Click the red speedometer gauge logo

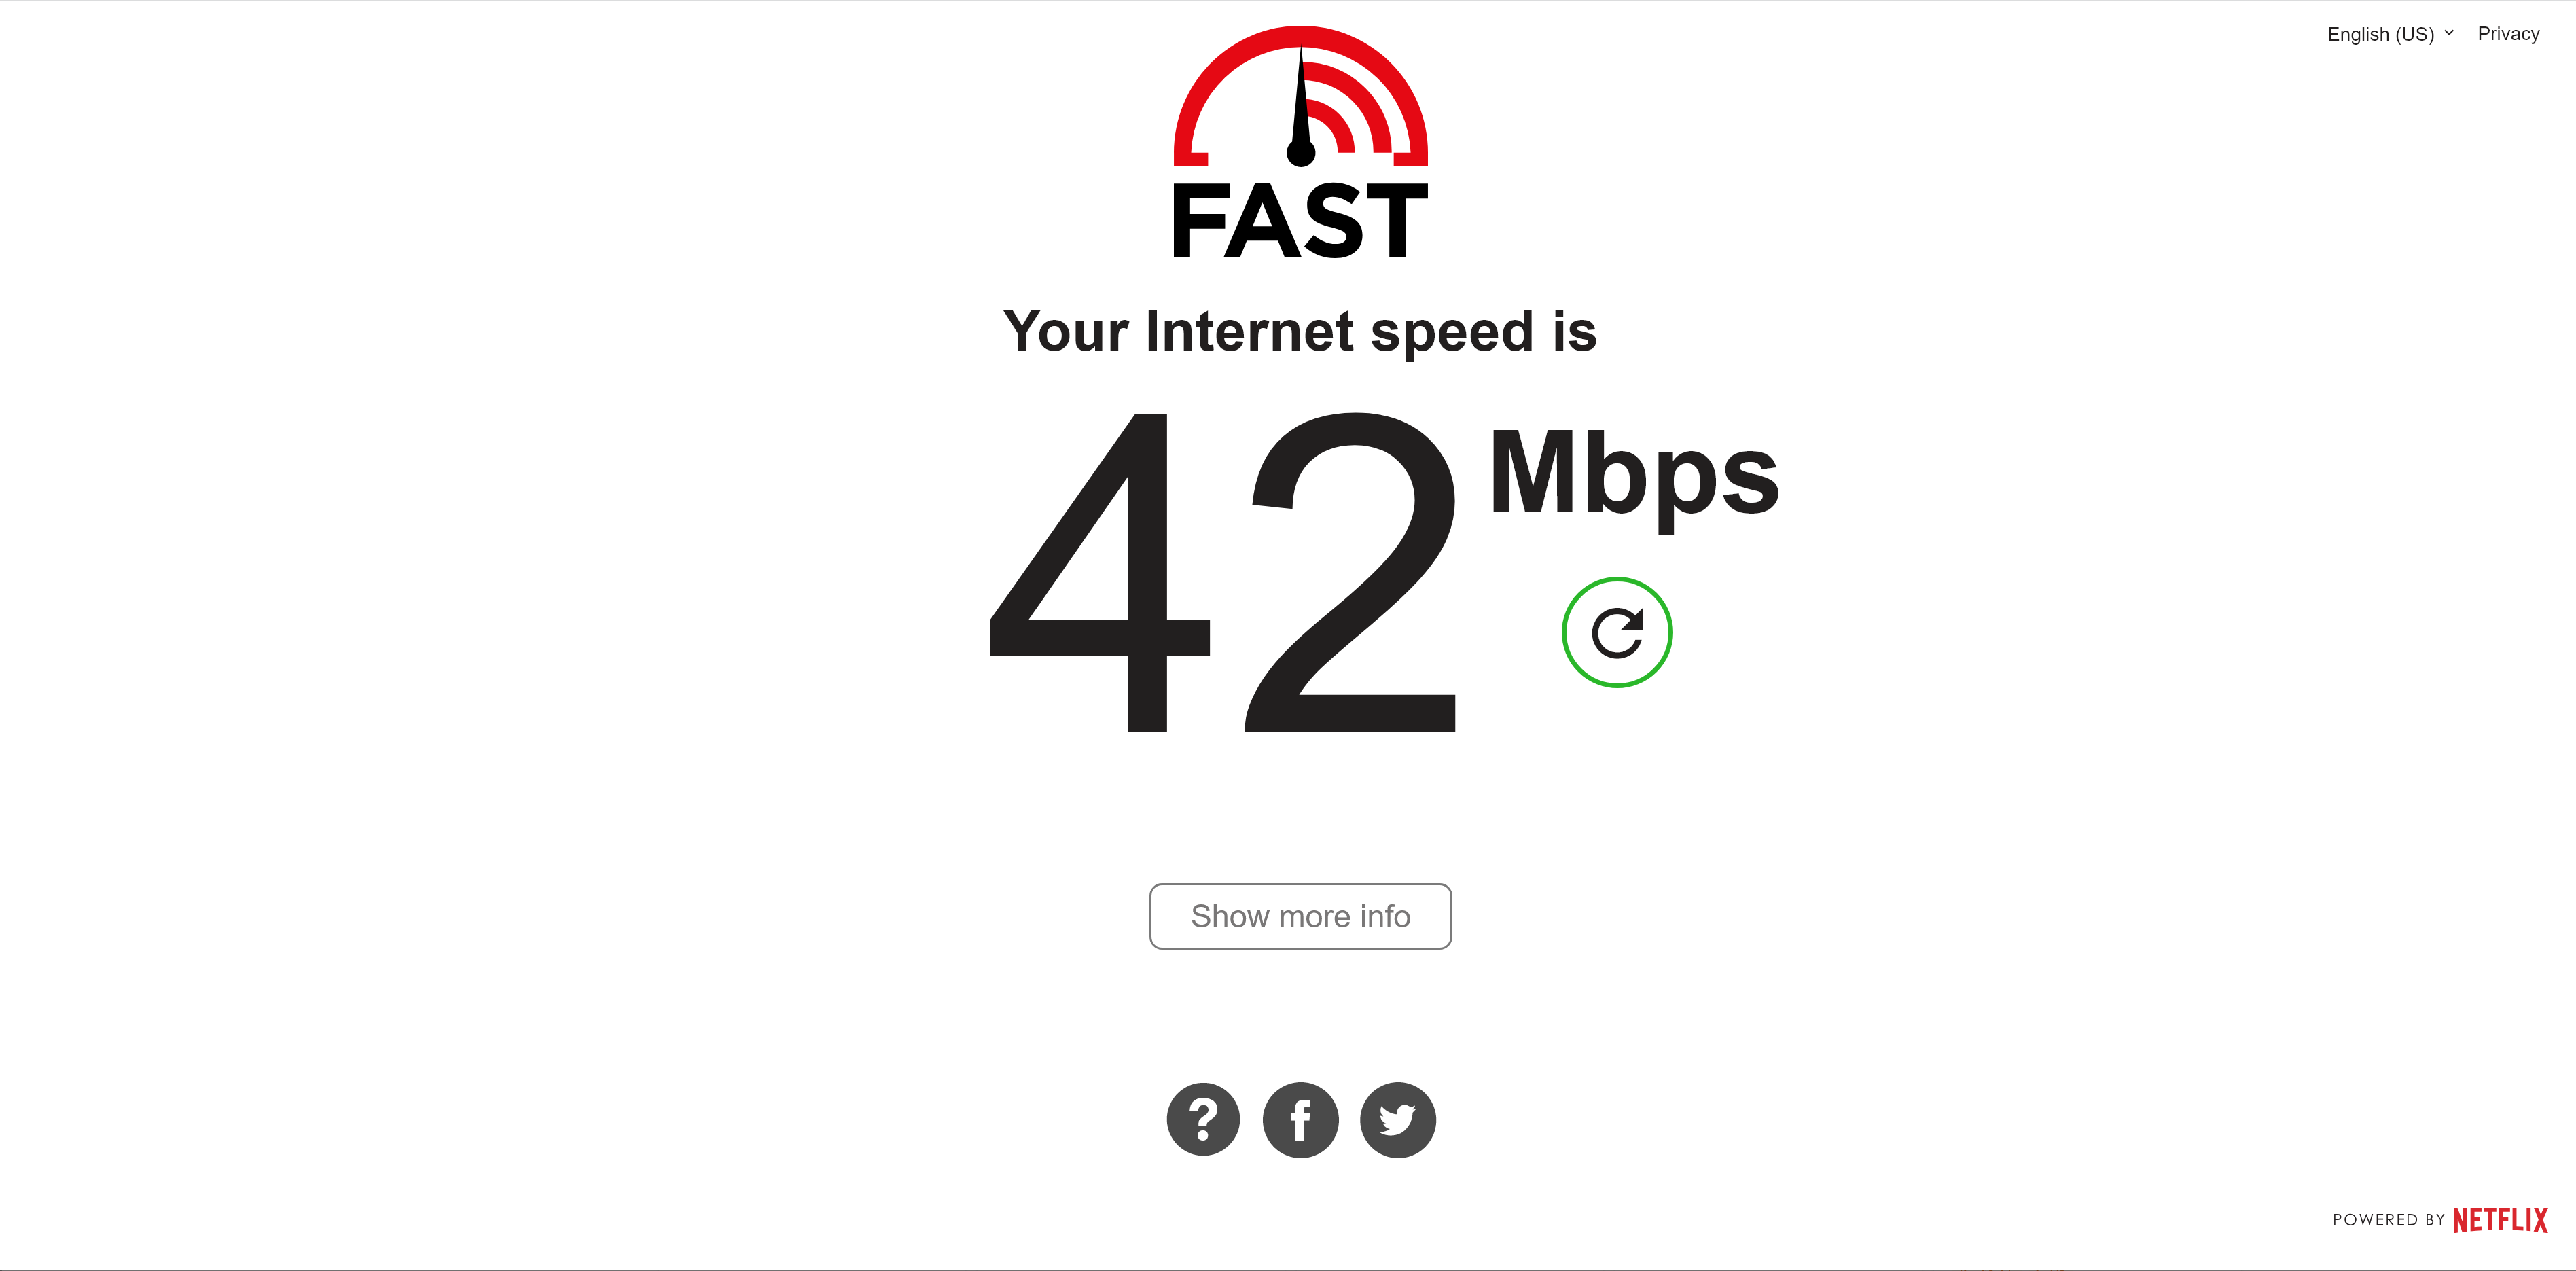(x=1300, y=96)
